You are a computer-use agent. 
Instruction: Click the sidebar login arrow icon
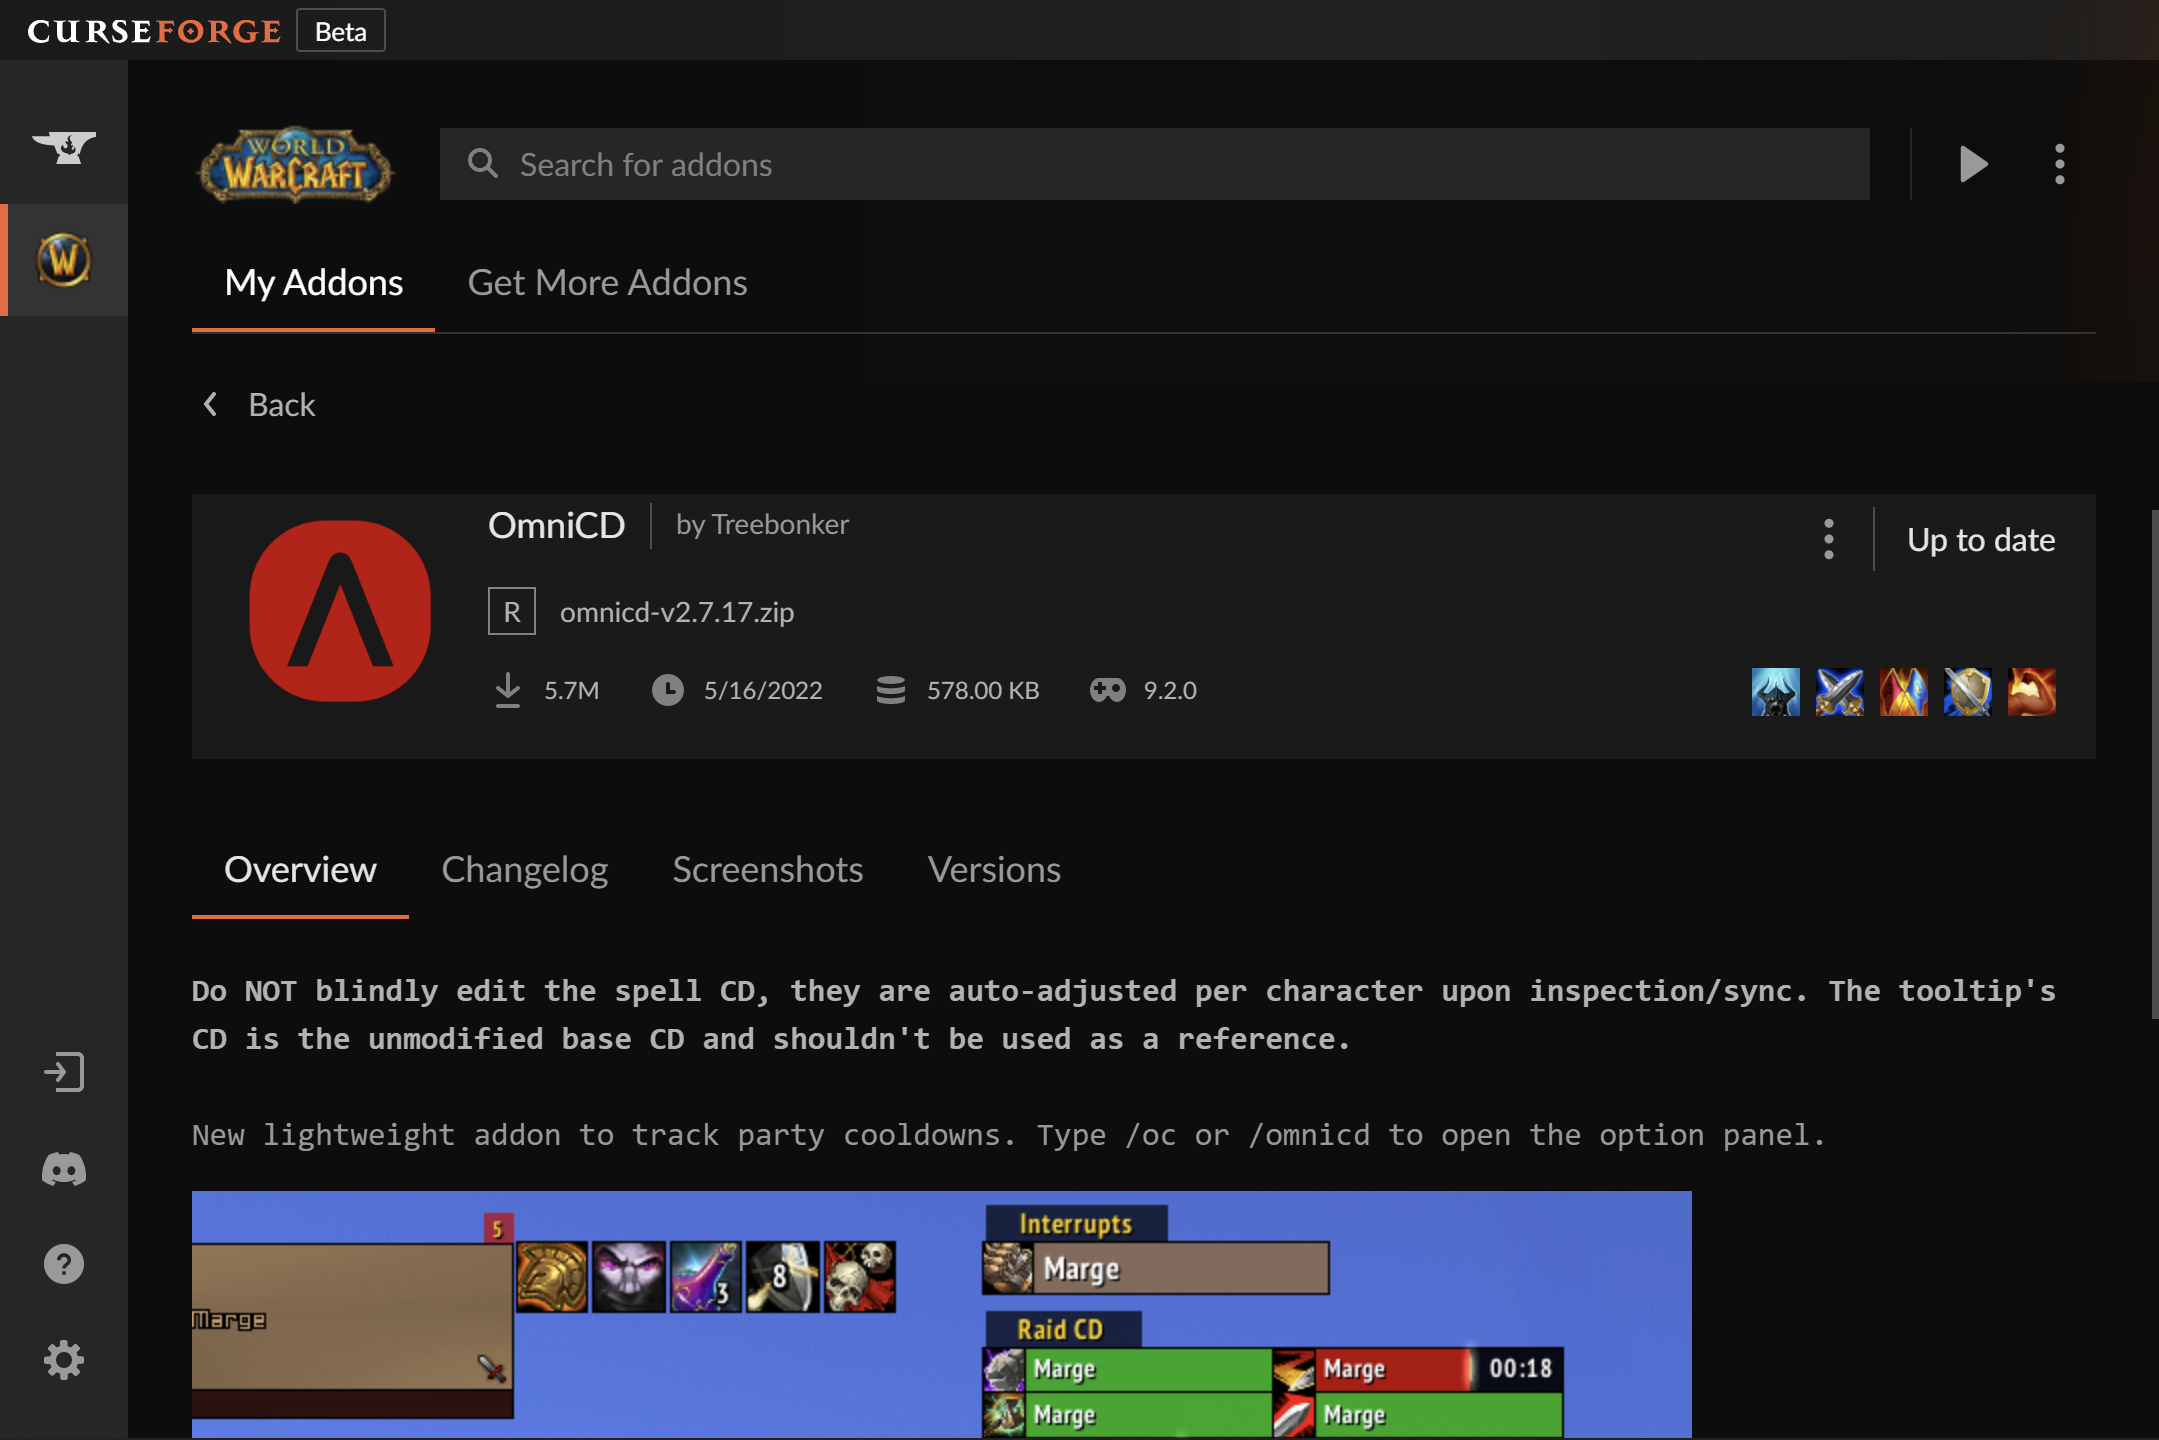[64, 1072]
